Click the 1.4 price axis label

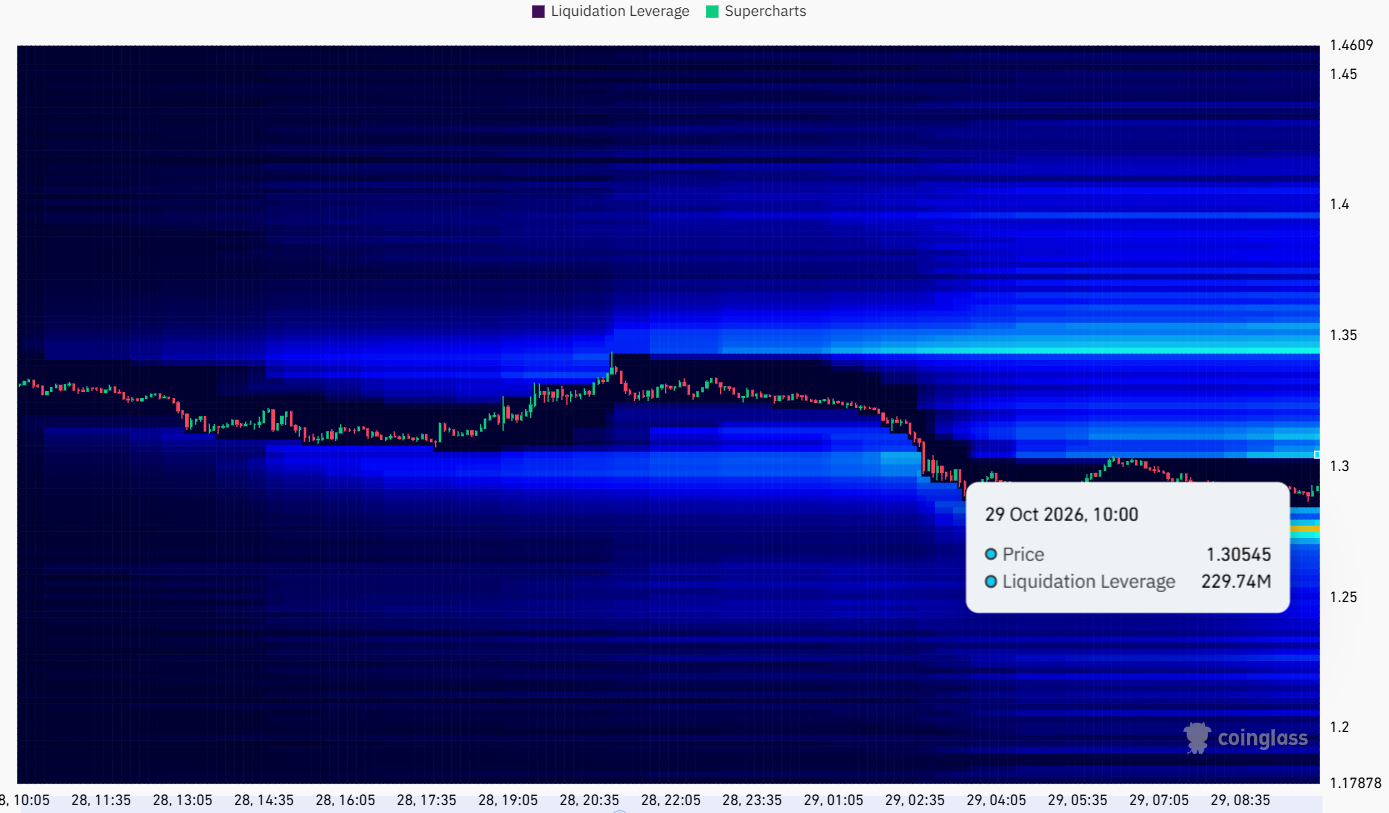(1339, 204)
